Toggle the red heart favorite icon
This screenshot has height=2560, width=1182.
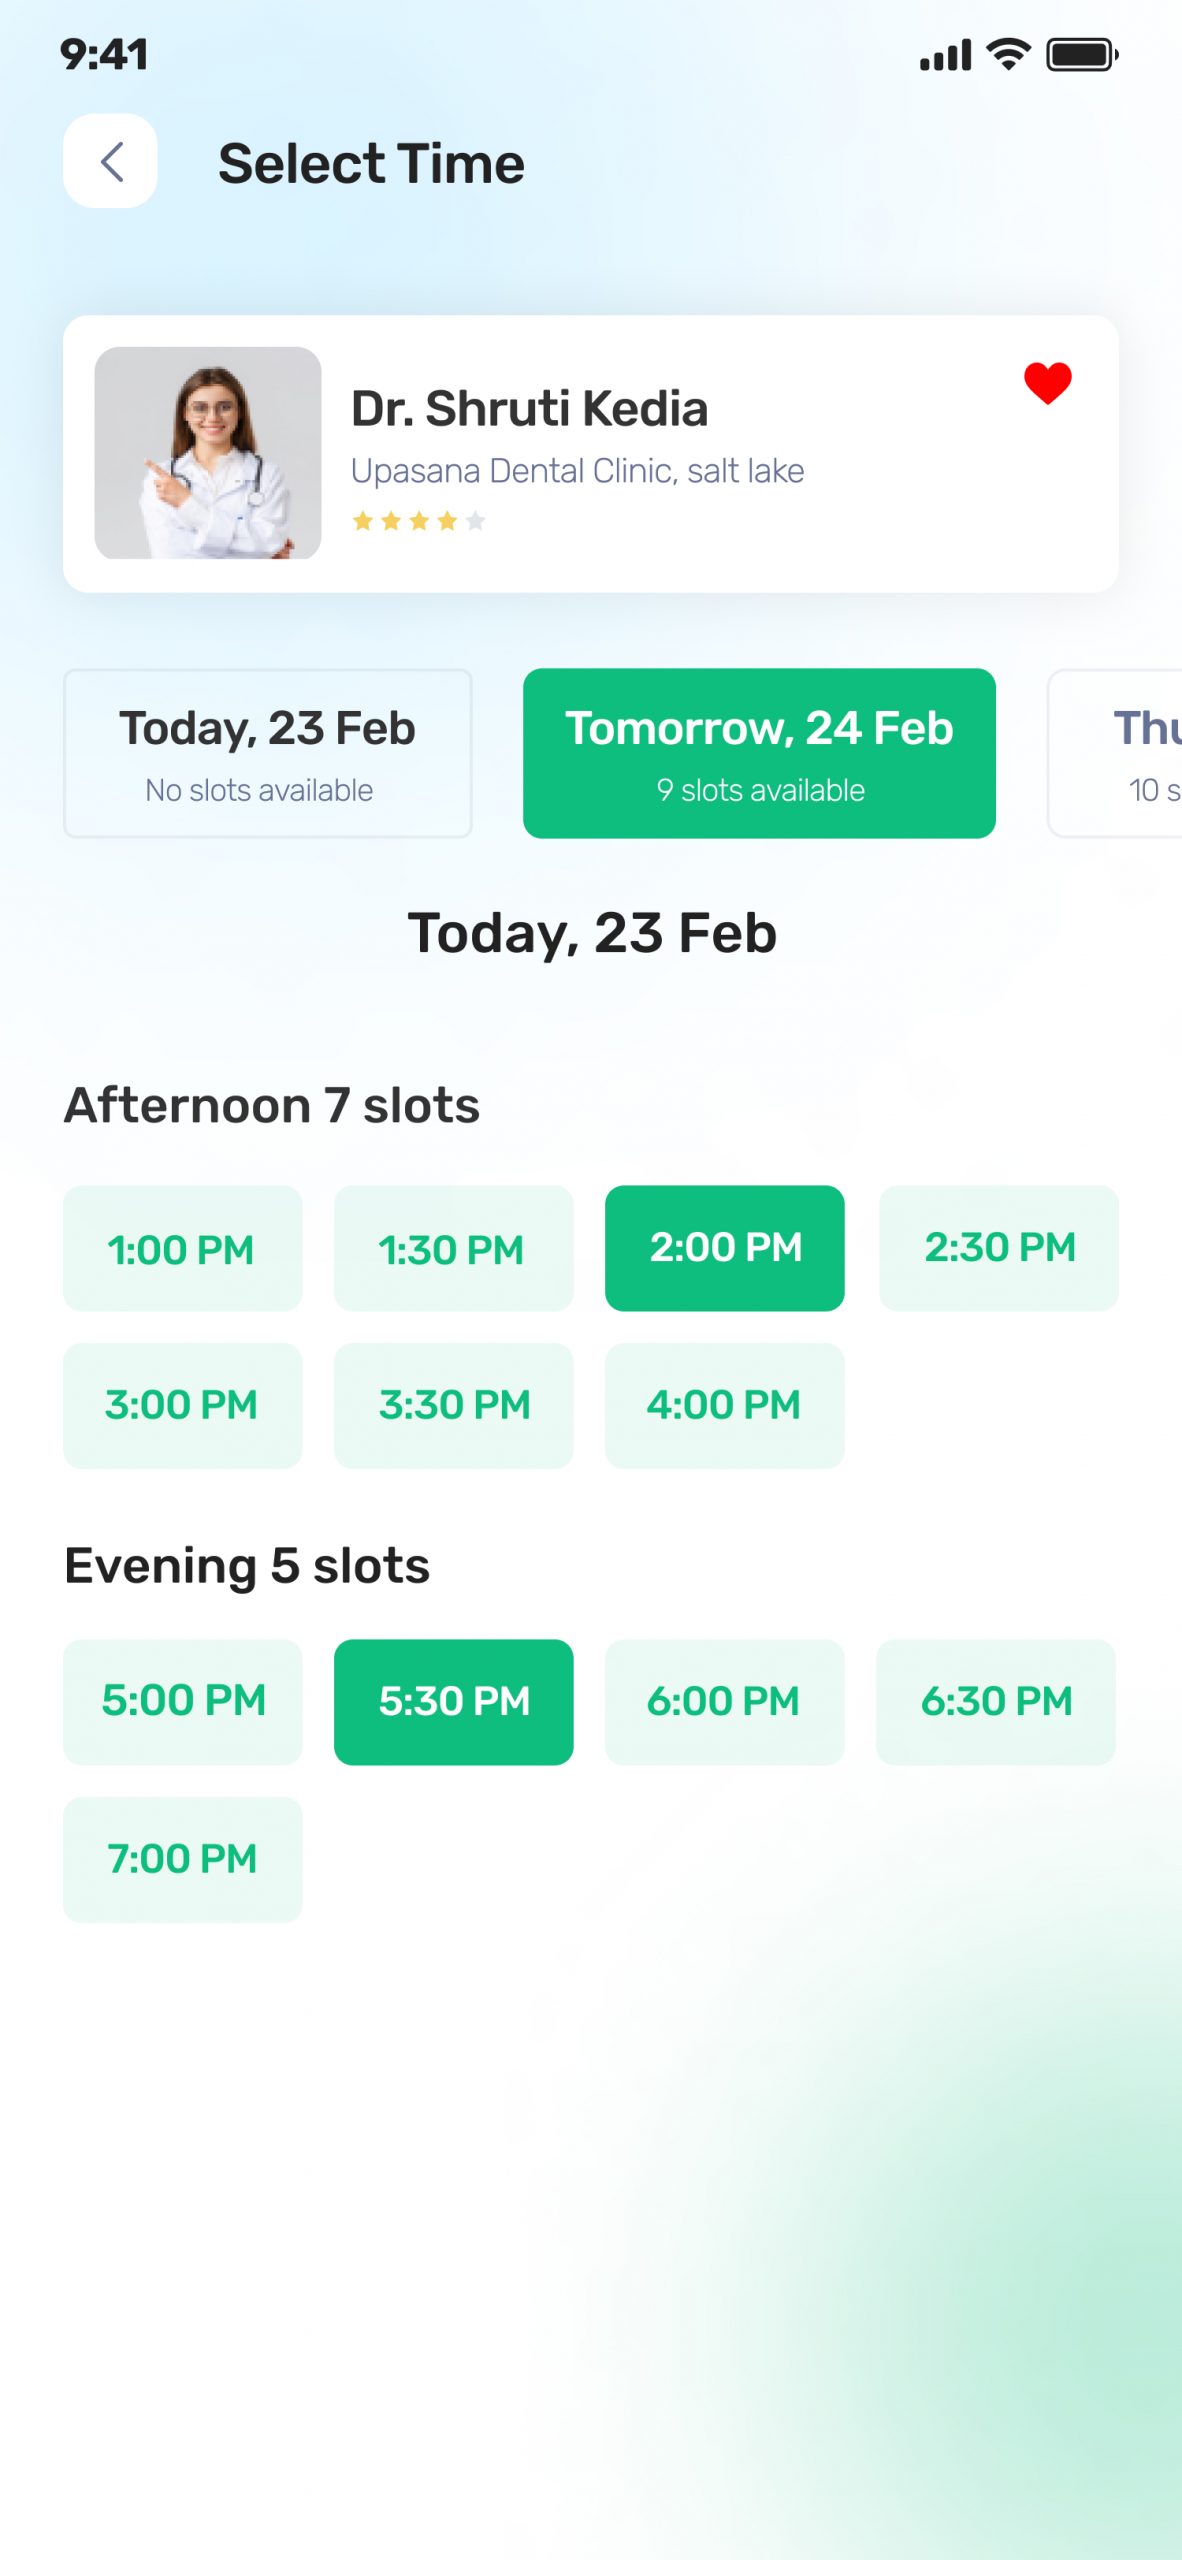click(x=1047, y=383)
